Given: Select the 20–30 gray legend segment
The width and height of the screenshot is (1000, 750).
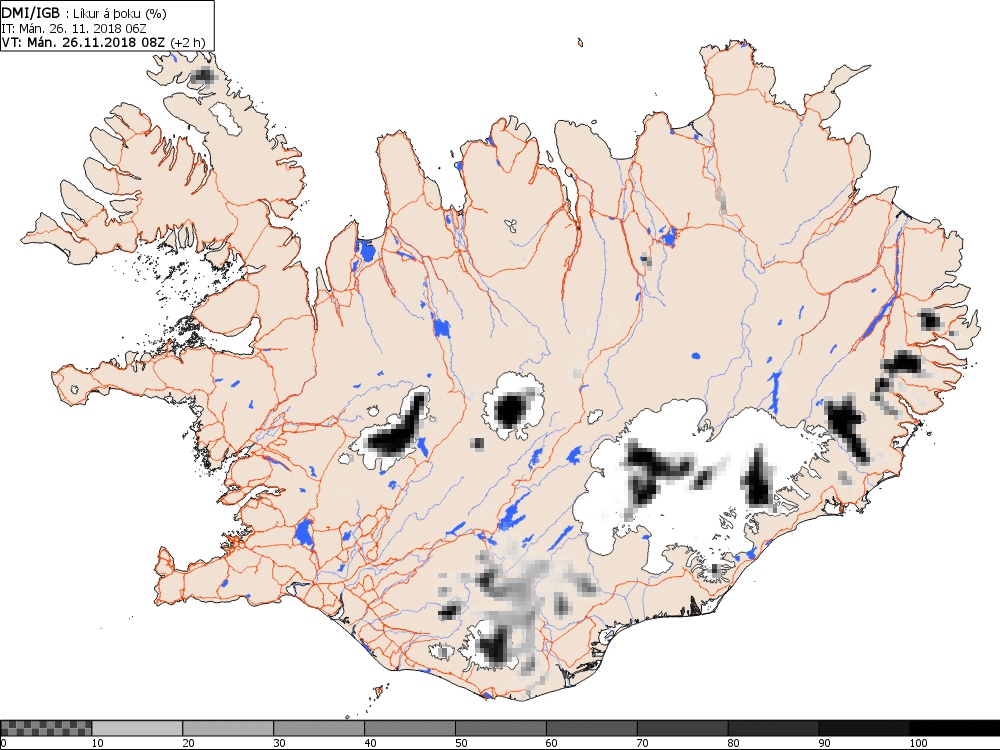Looking at the screenshot, I should coord(228,728).
